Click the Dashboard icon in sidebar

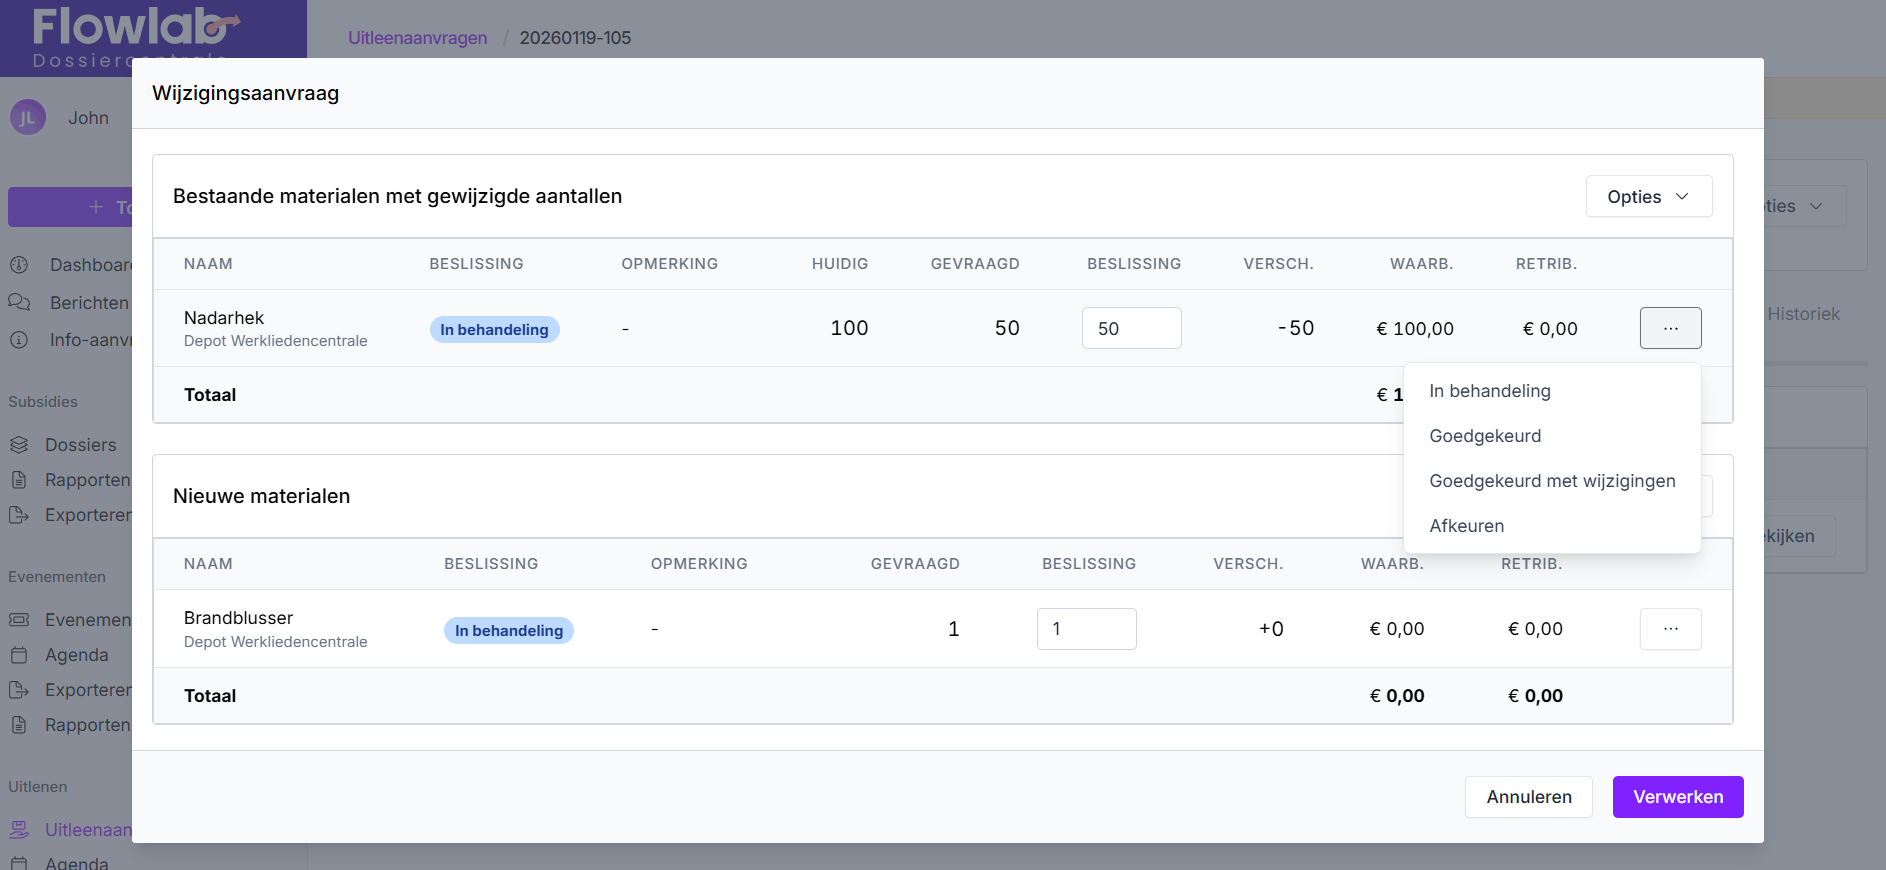(x=19, y=265)
